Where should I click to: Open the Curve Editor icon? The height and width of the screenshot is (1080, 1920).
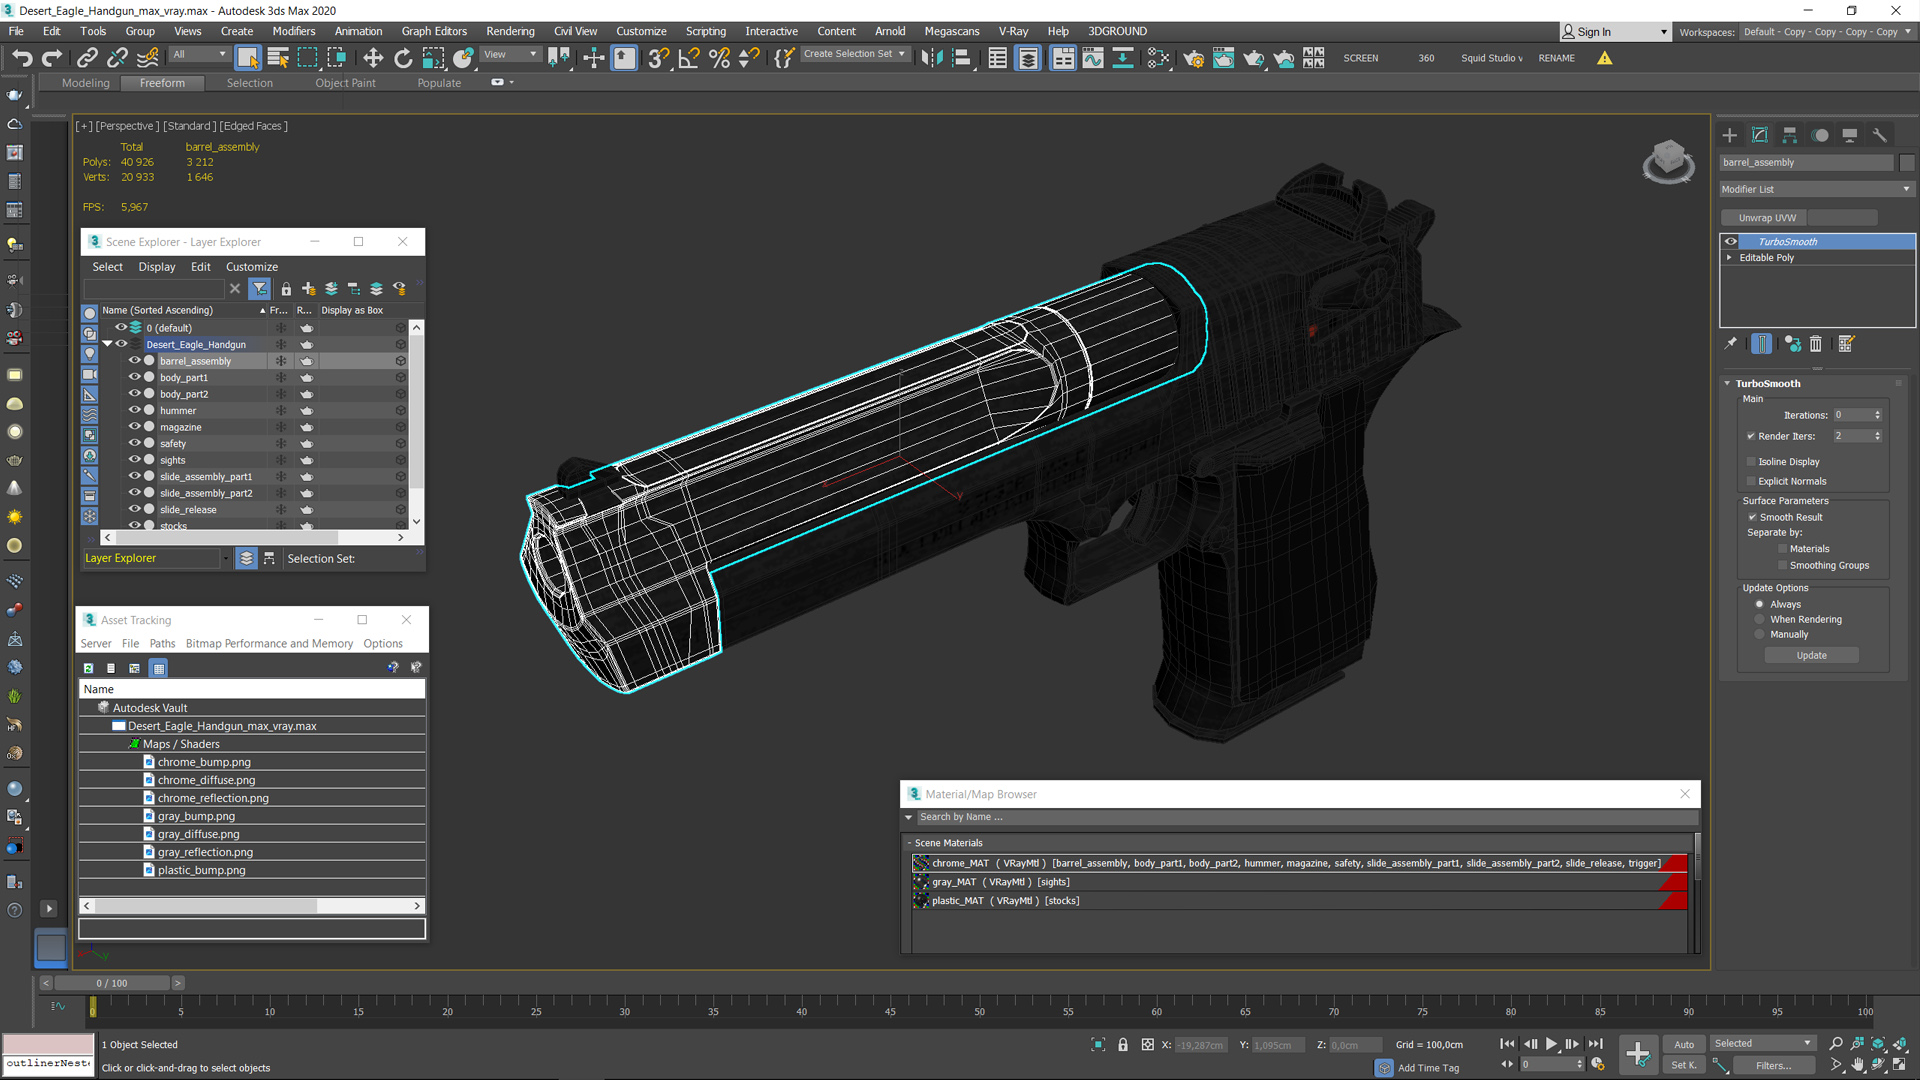click(x=1093, y=58)
